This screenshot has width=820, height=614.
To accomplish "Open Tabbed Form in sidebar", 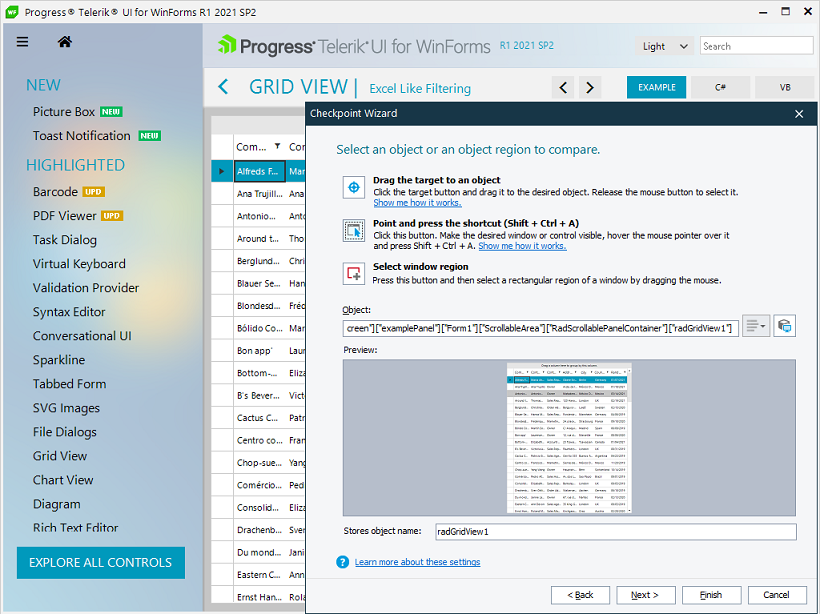I will point(70,384).
